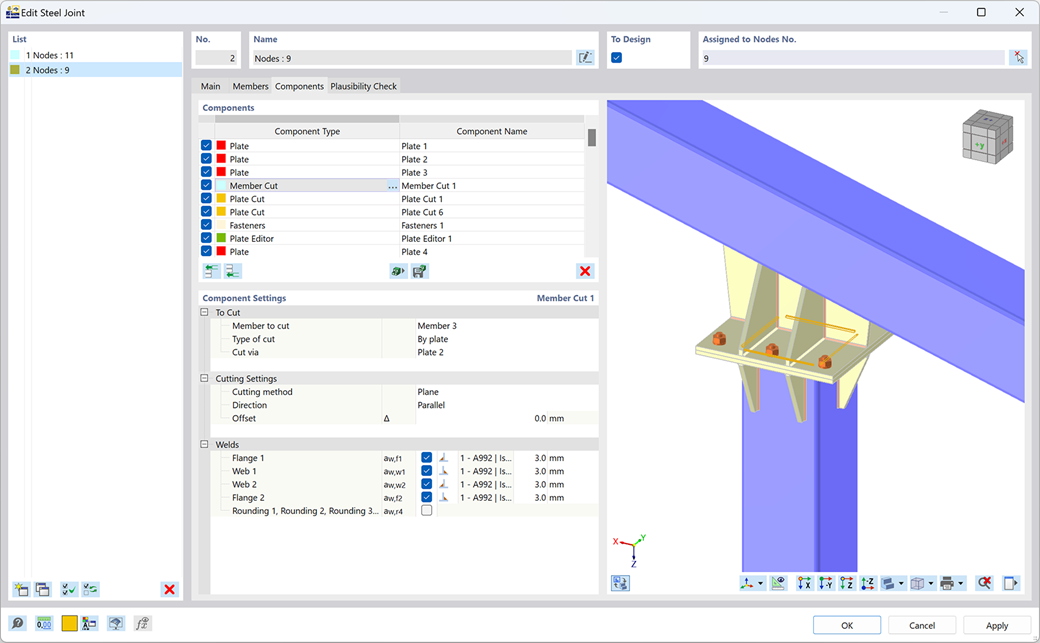The width and height of the screenshot is (1040, 643).
Task: Uncheck the Fasteners 1 component checkbox
Action: pyautogui.click(x=206, y=225)
